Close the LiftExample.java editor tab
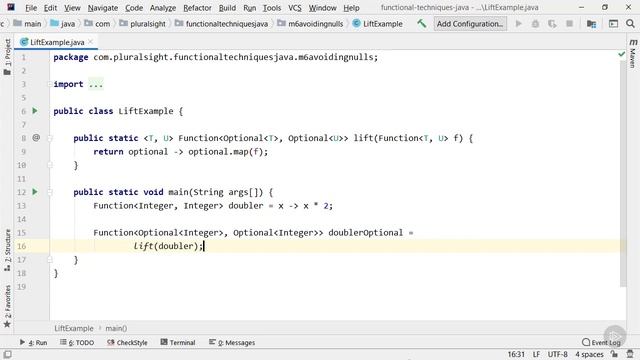 [91, 42]
